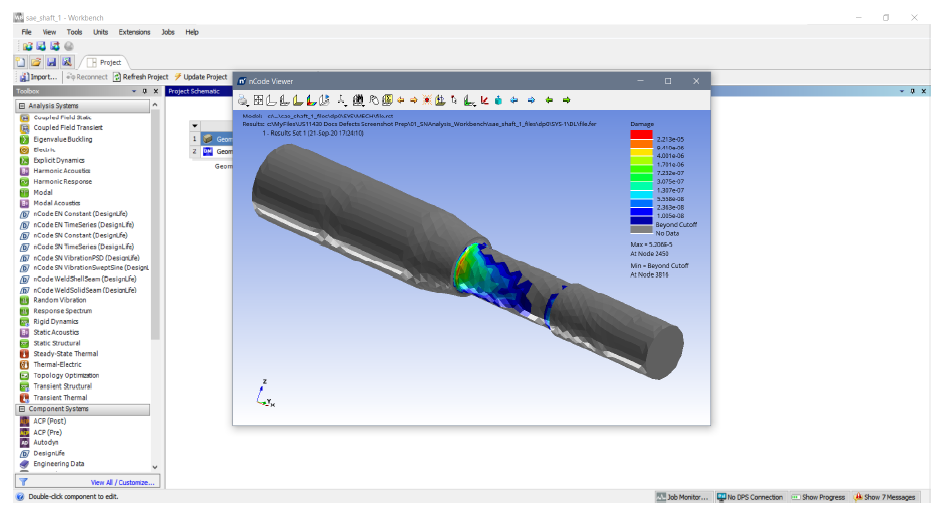Screen dimensions: 941x516
Task: Click the save-as icon with pencil
Action: pyautogui.click(x=67, y=62)
